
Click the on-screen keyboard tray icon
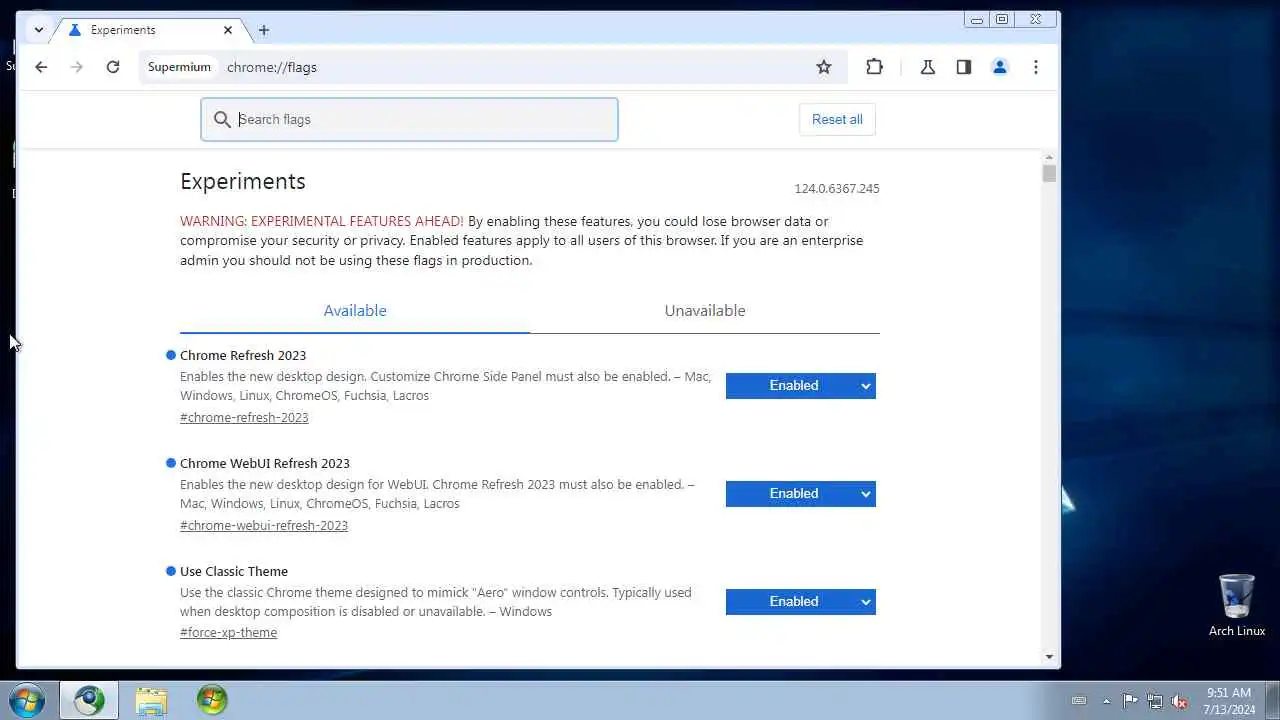(1079, 701)
